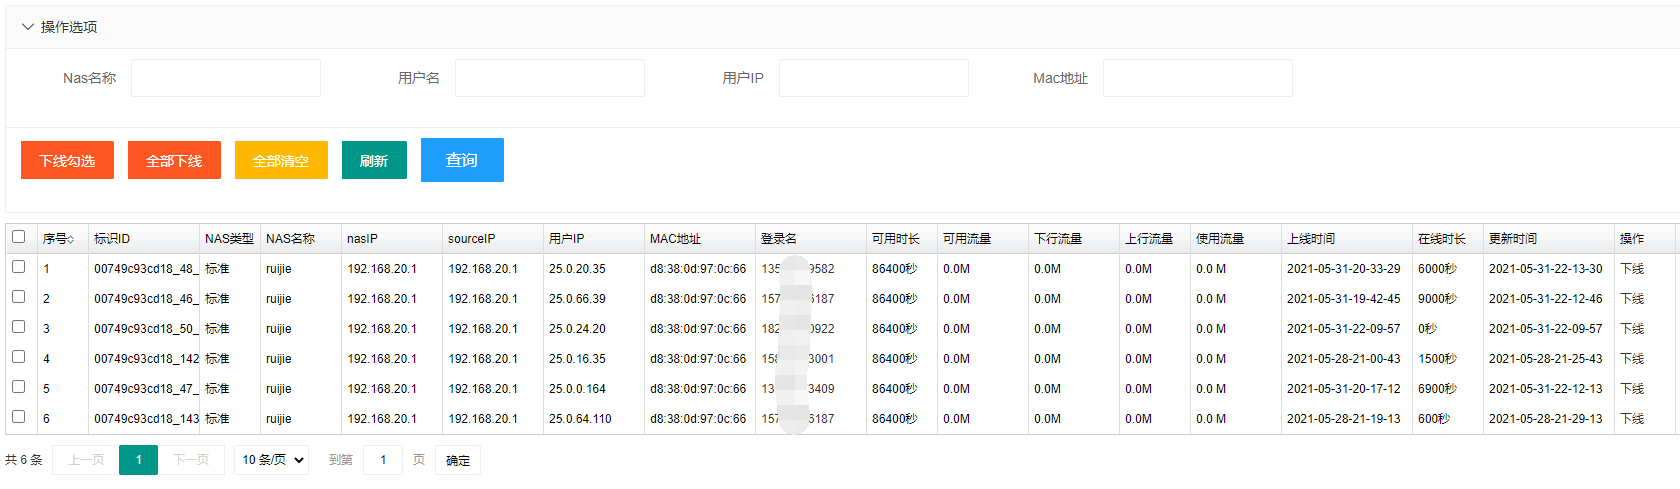
Task: Click 下线 for row with 25.0.20.35
Action: point(1632,269)
